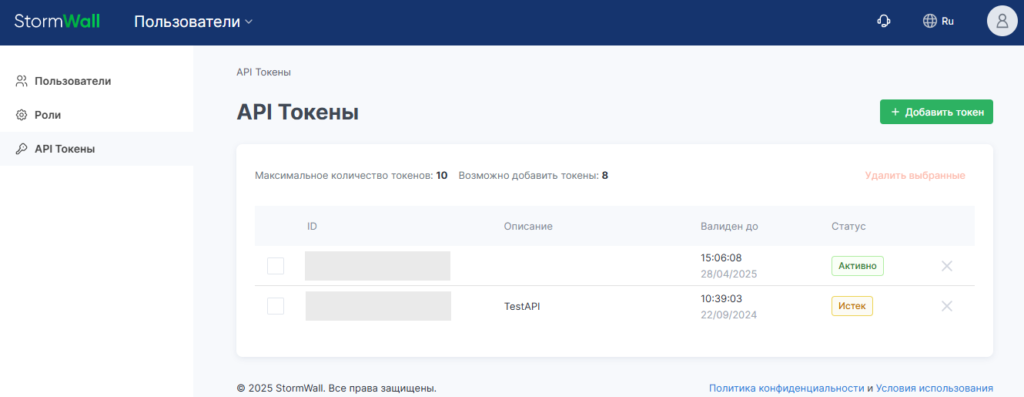This screenshot has width=1024, height=397.
Task: Open the Политика конфиденциальности link
Action: point(786,389)
